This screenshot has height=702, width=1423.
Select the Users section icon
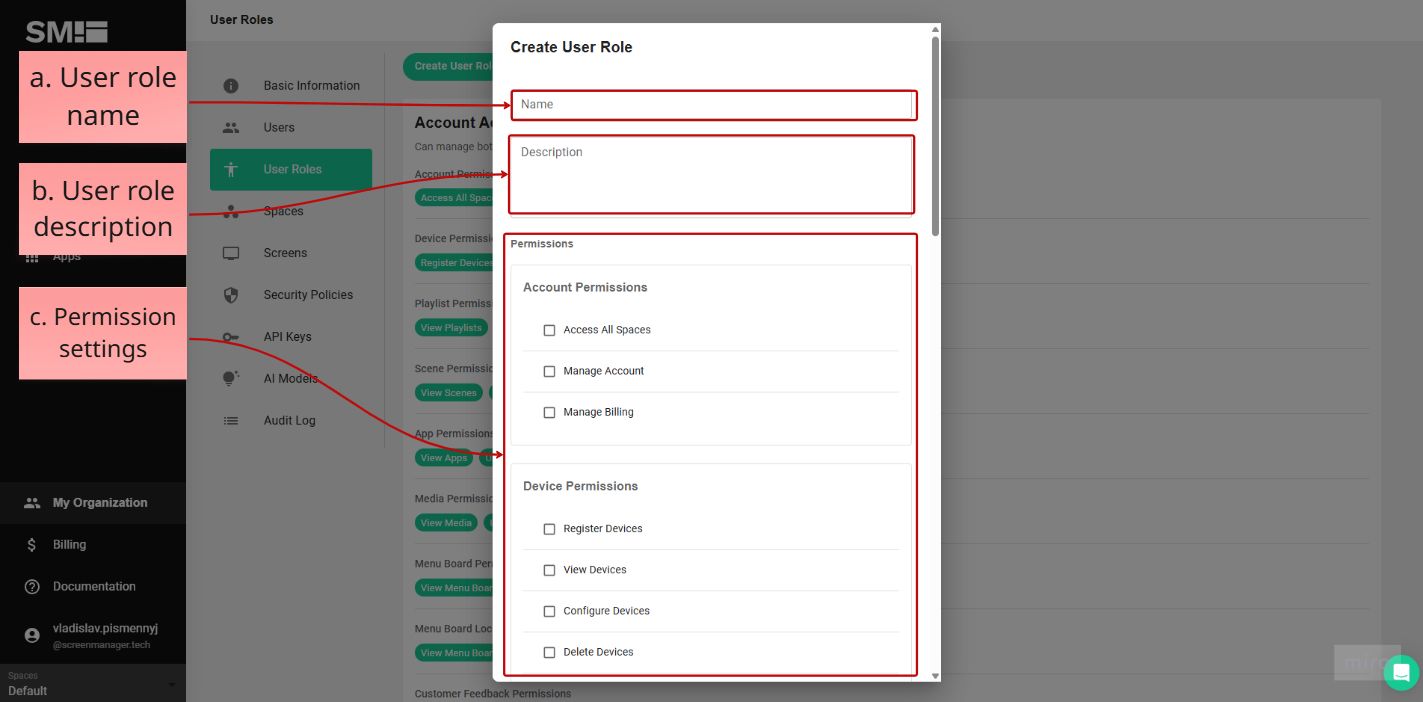[x=232, y=127]
